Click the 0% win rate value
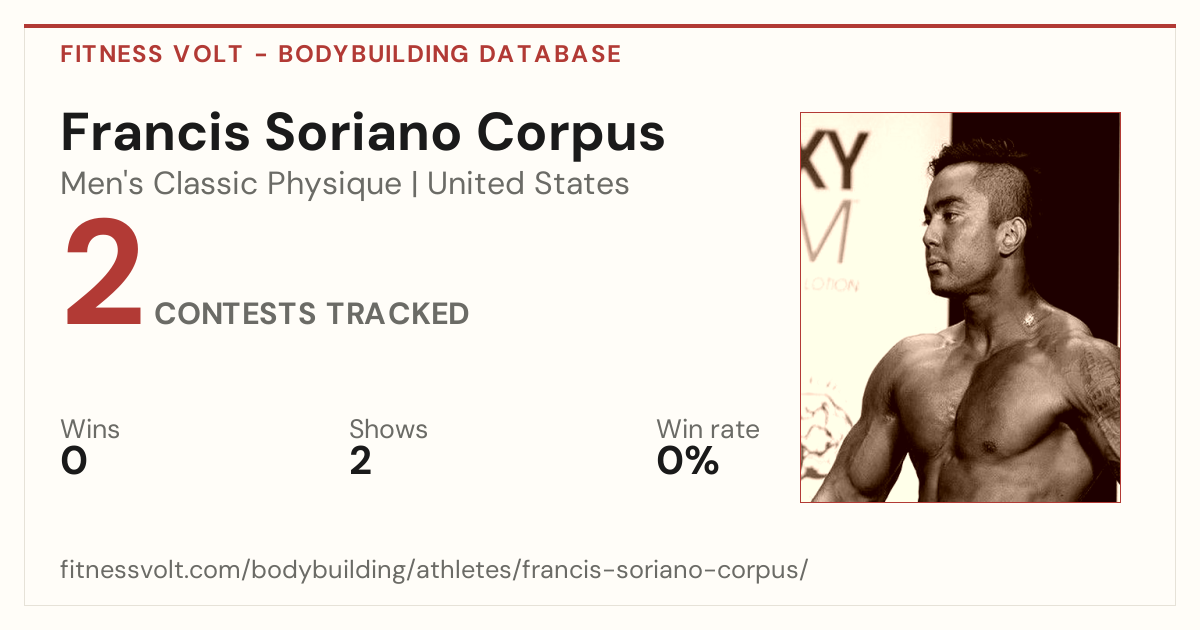The image size is (1200, 630). tap(688, 461)
